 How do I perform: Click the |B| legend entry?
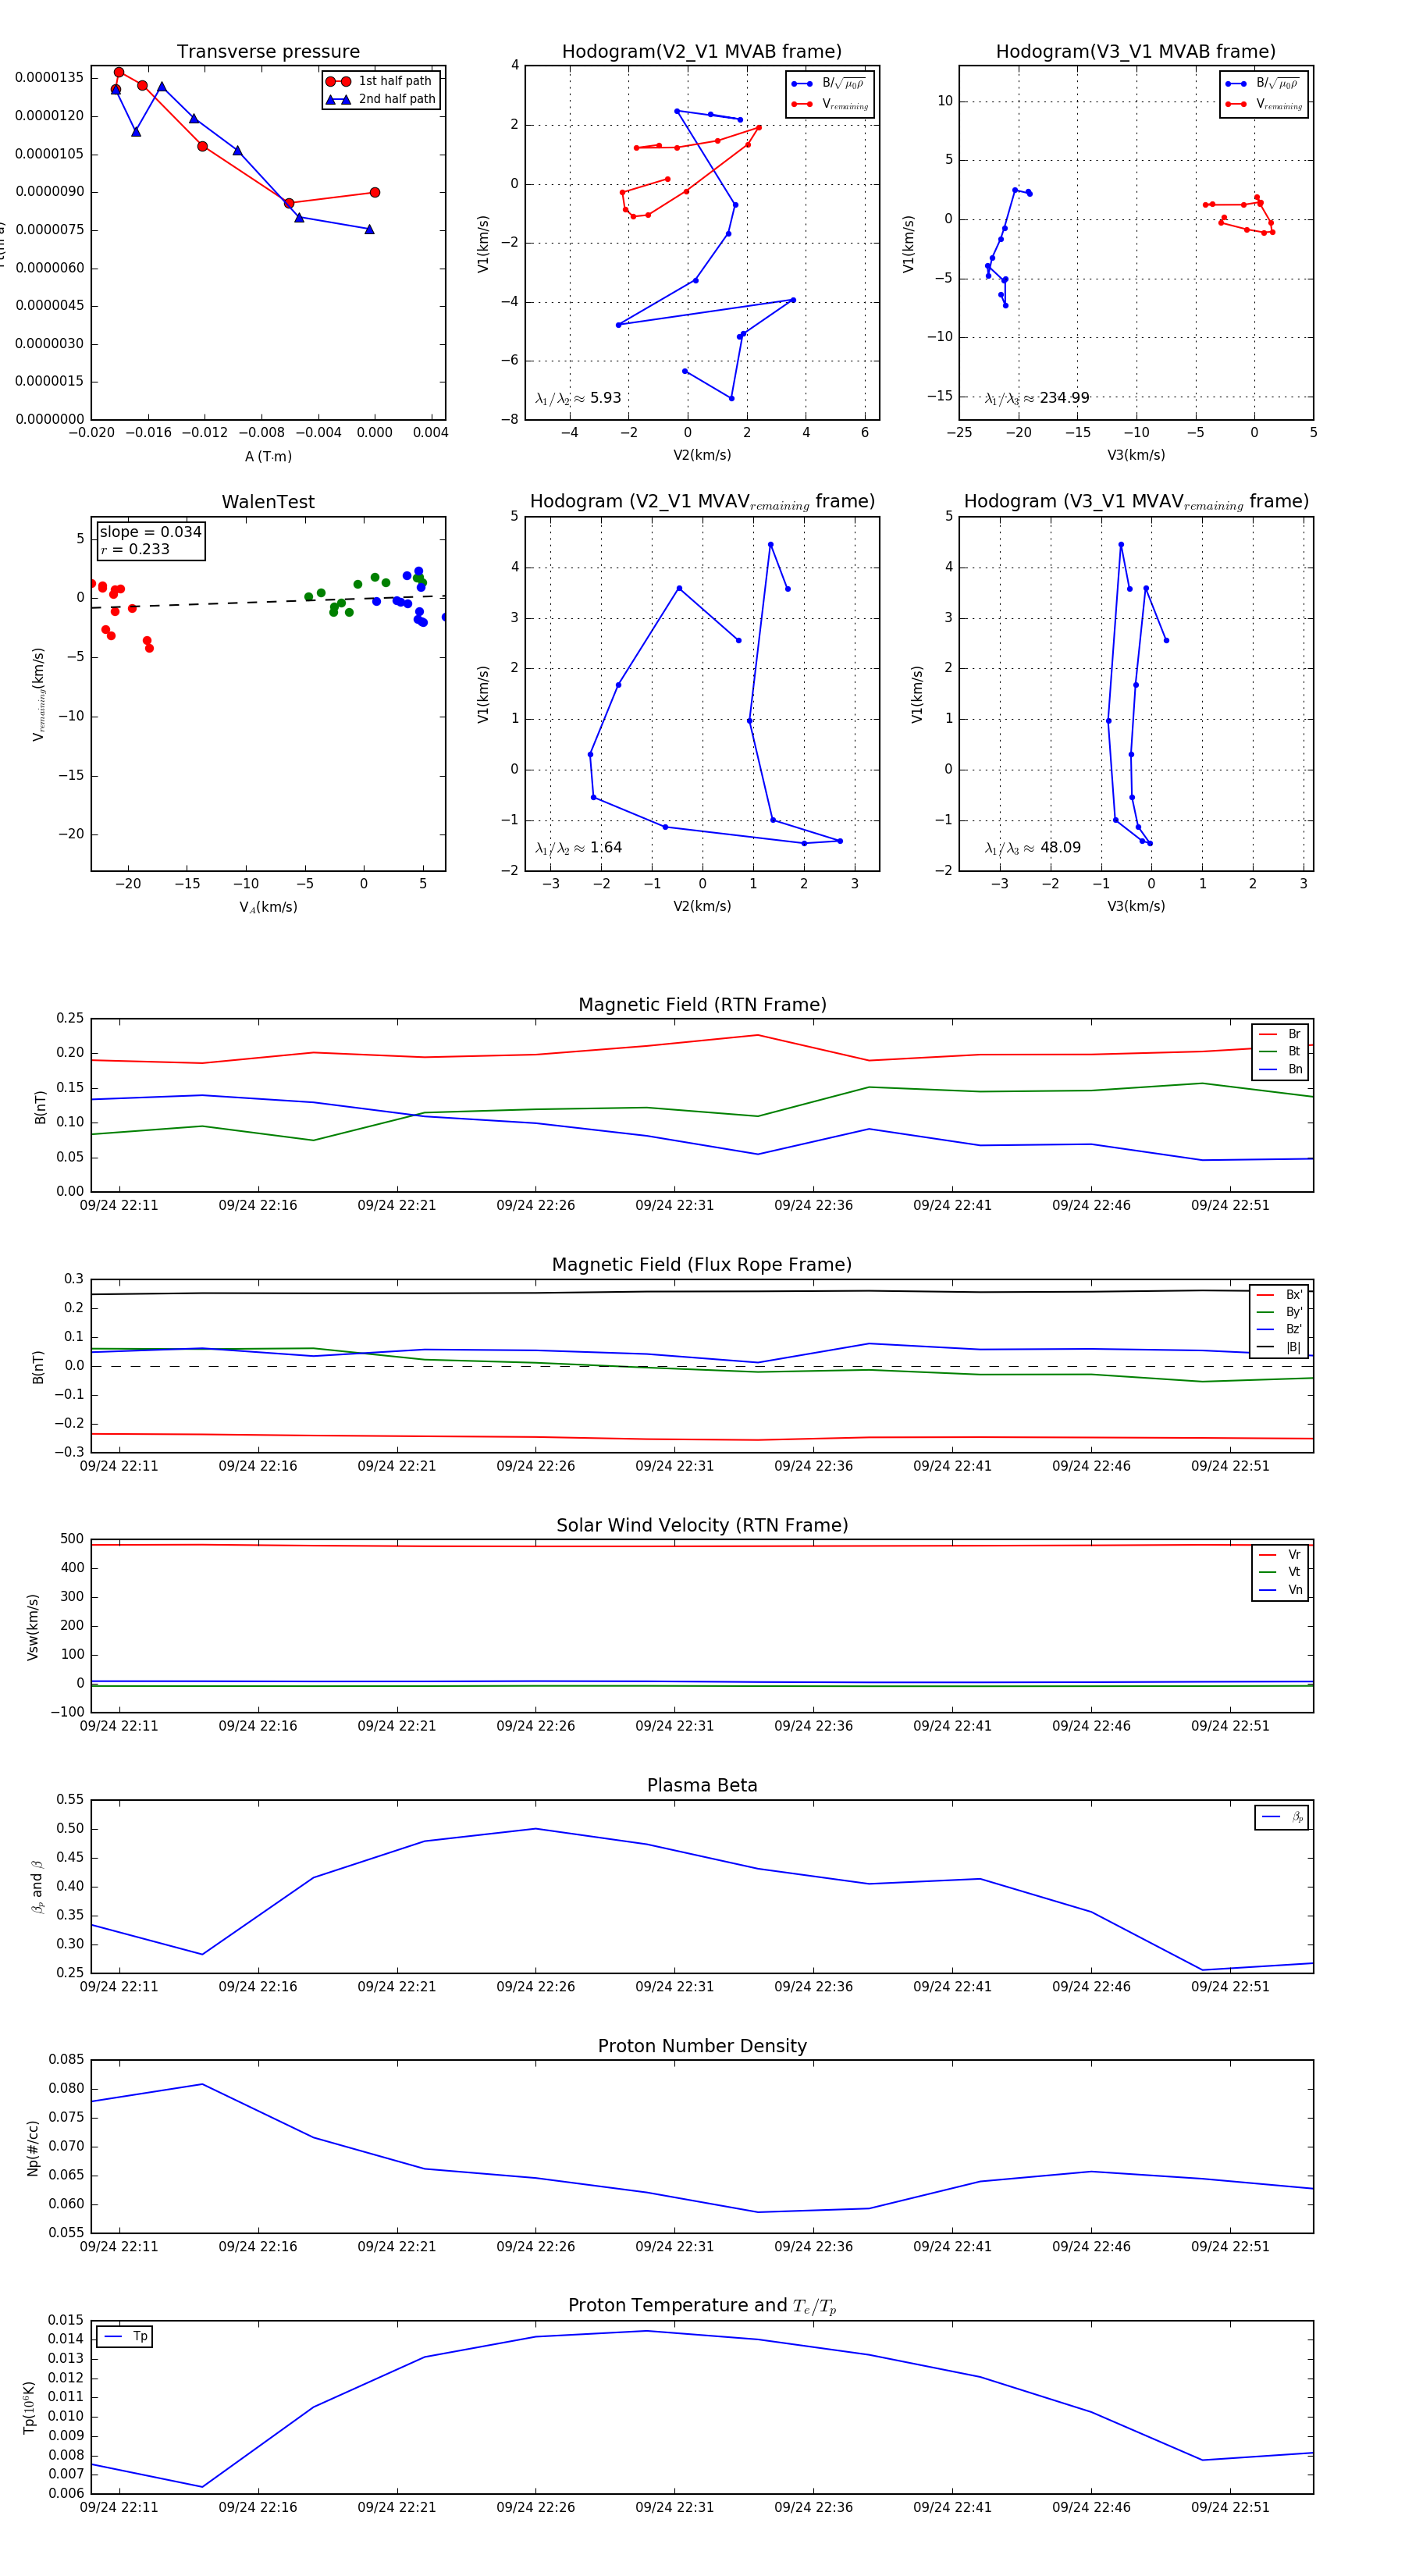(1280, 1347)
